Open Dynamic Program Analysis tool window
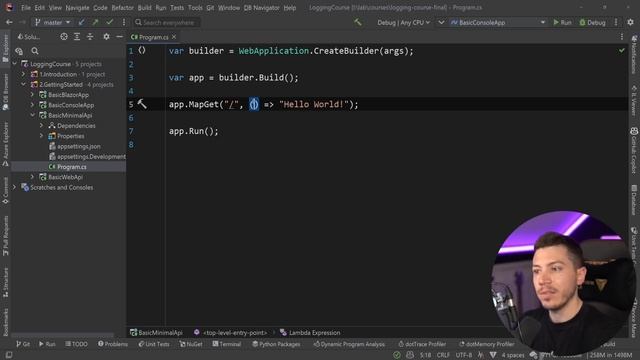The height and width of the screenshot is (360, 640). coord(349,344)
